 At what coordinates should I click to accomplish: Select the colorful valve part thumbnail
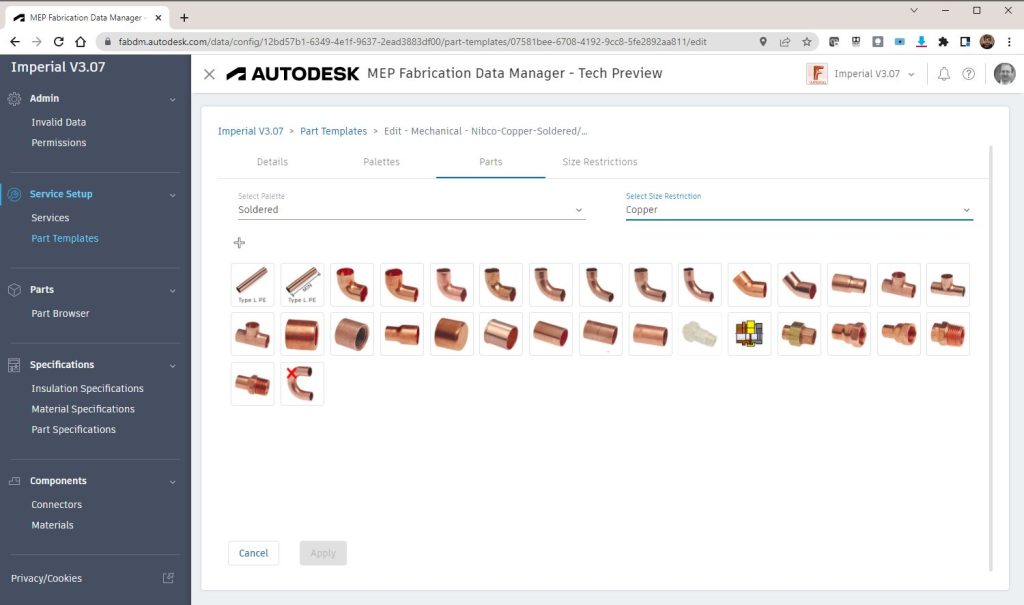click(x=749, y=334)
